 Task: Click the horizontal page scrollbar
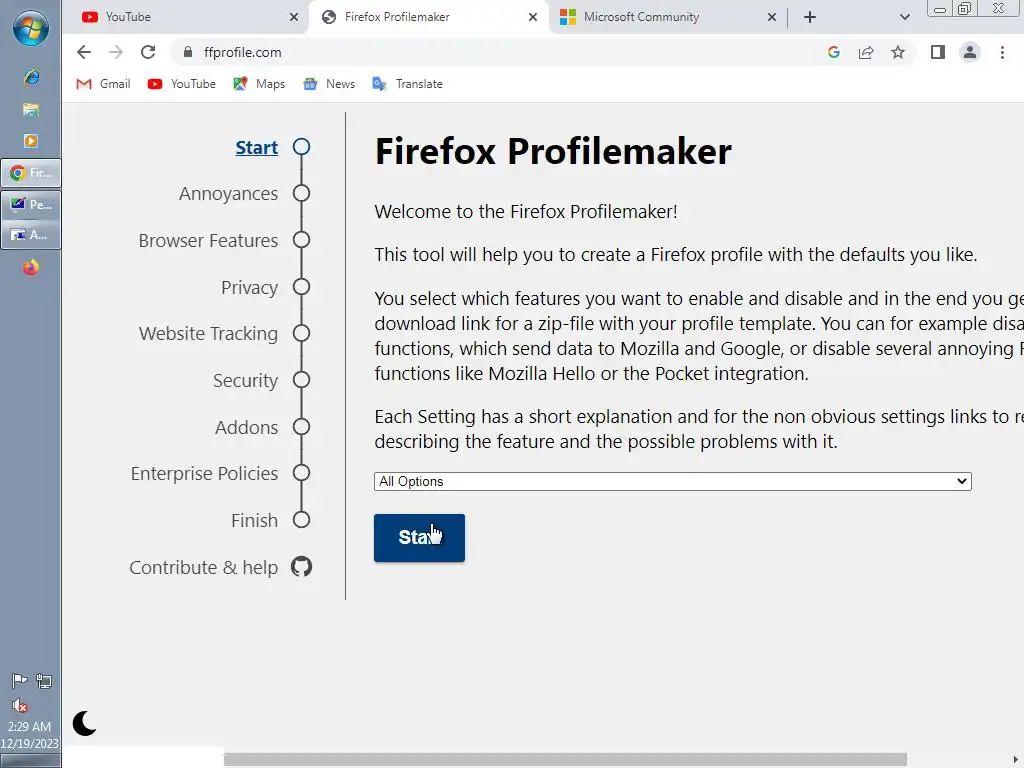[565, 760]
